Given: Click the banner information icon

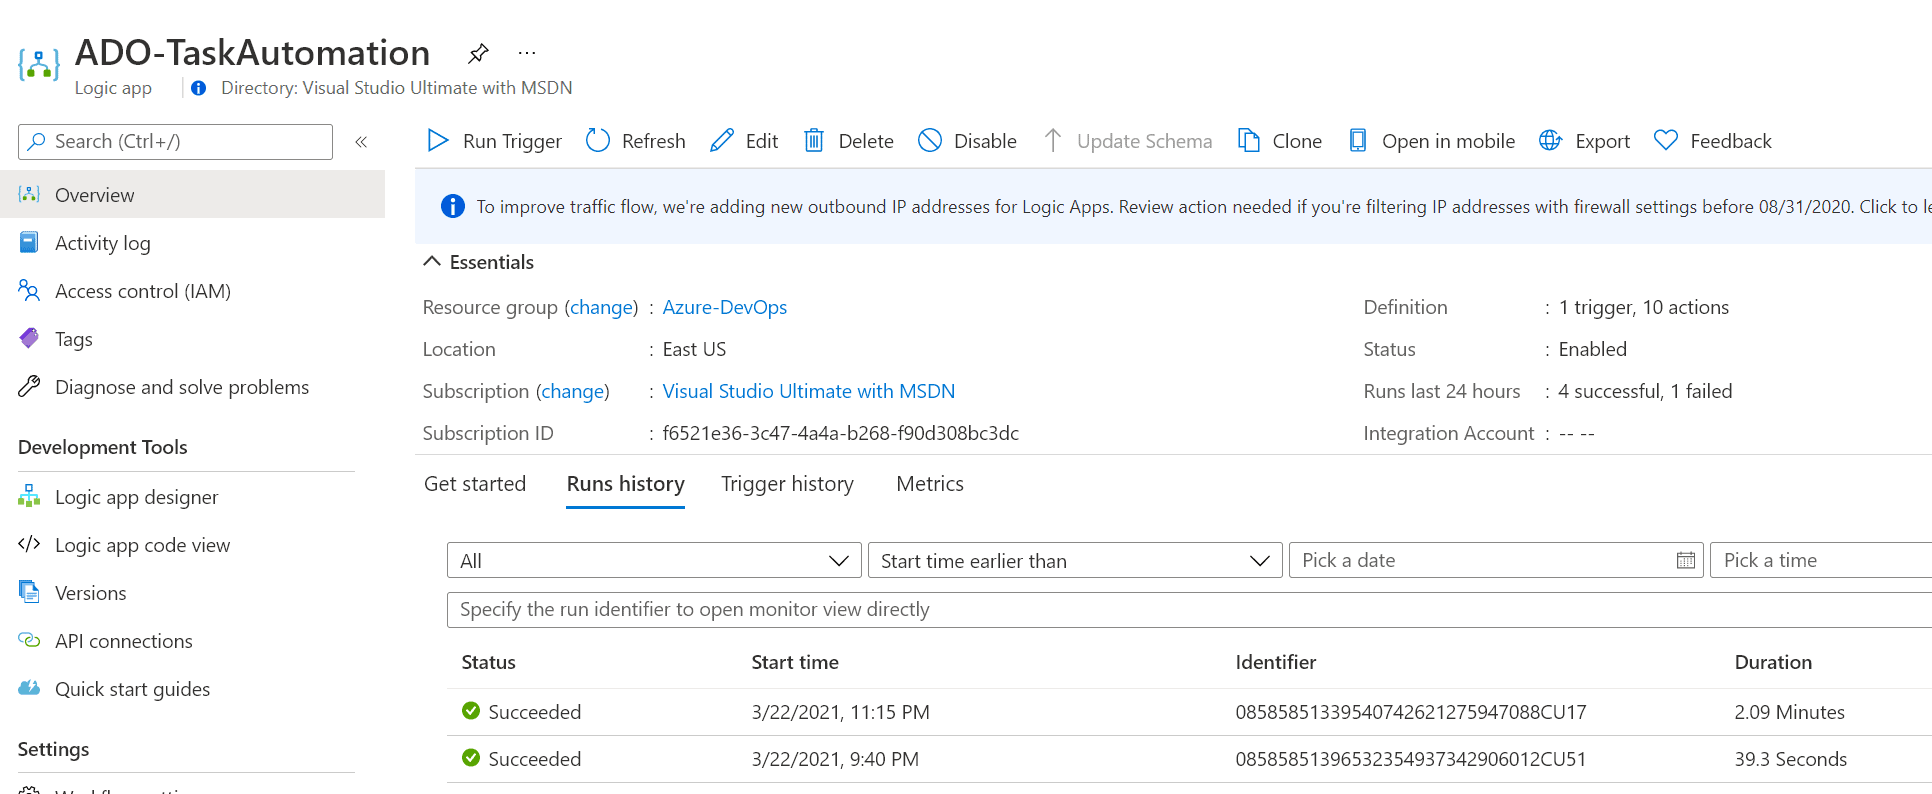Looking at the screenshot, I should point(452,206).
